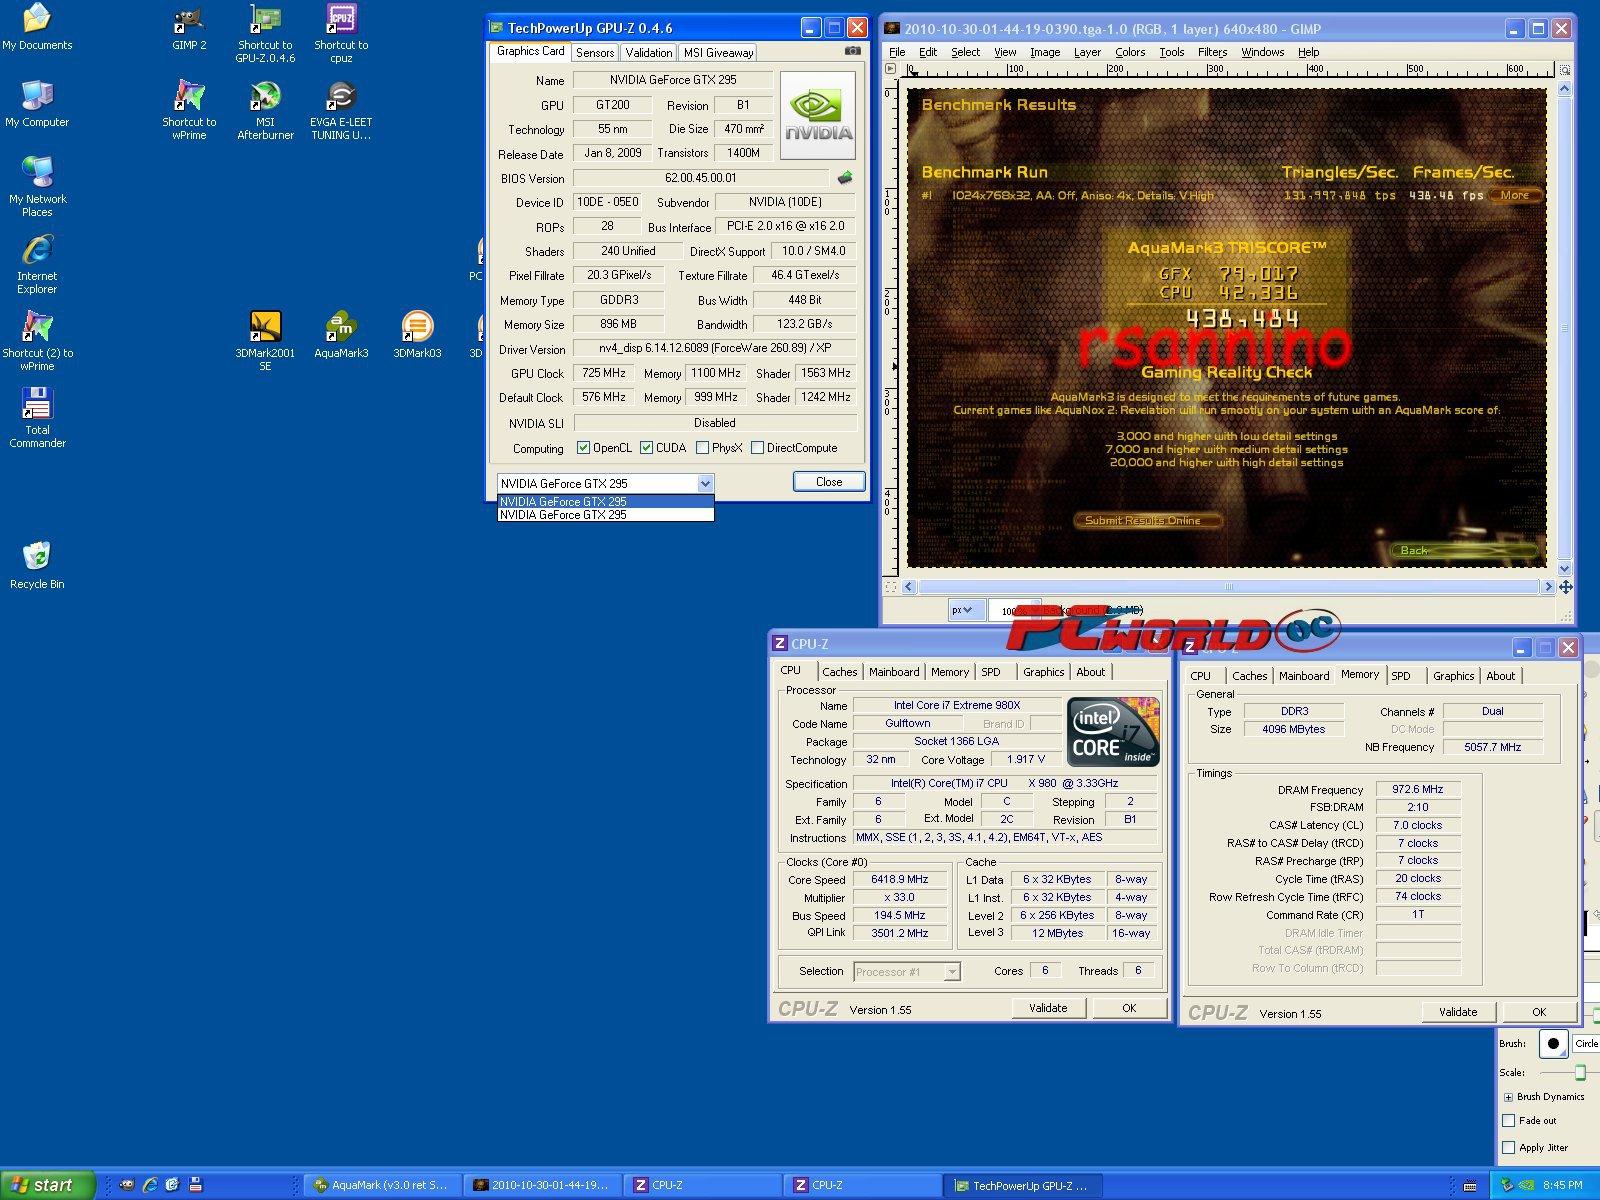The width and height of the screenshot is (1600, 1200).
Task: Open 3DMark2001 SE desktop icon
Action: pyautogui.click(x=265, y=342)
